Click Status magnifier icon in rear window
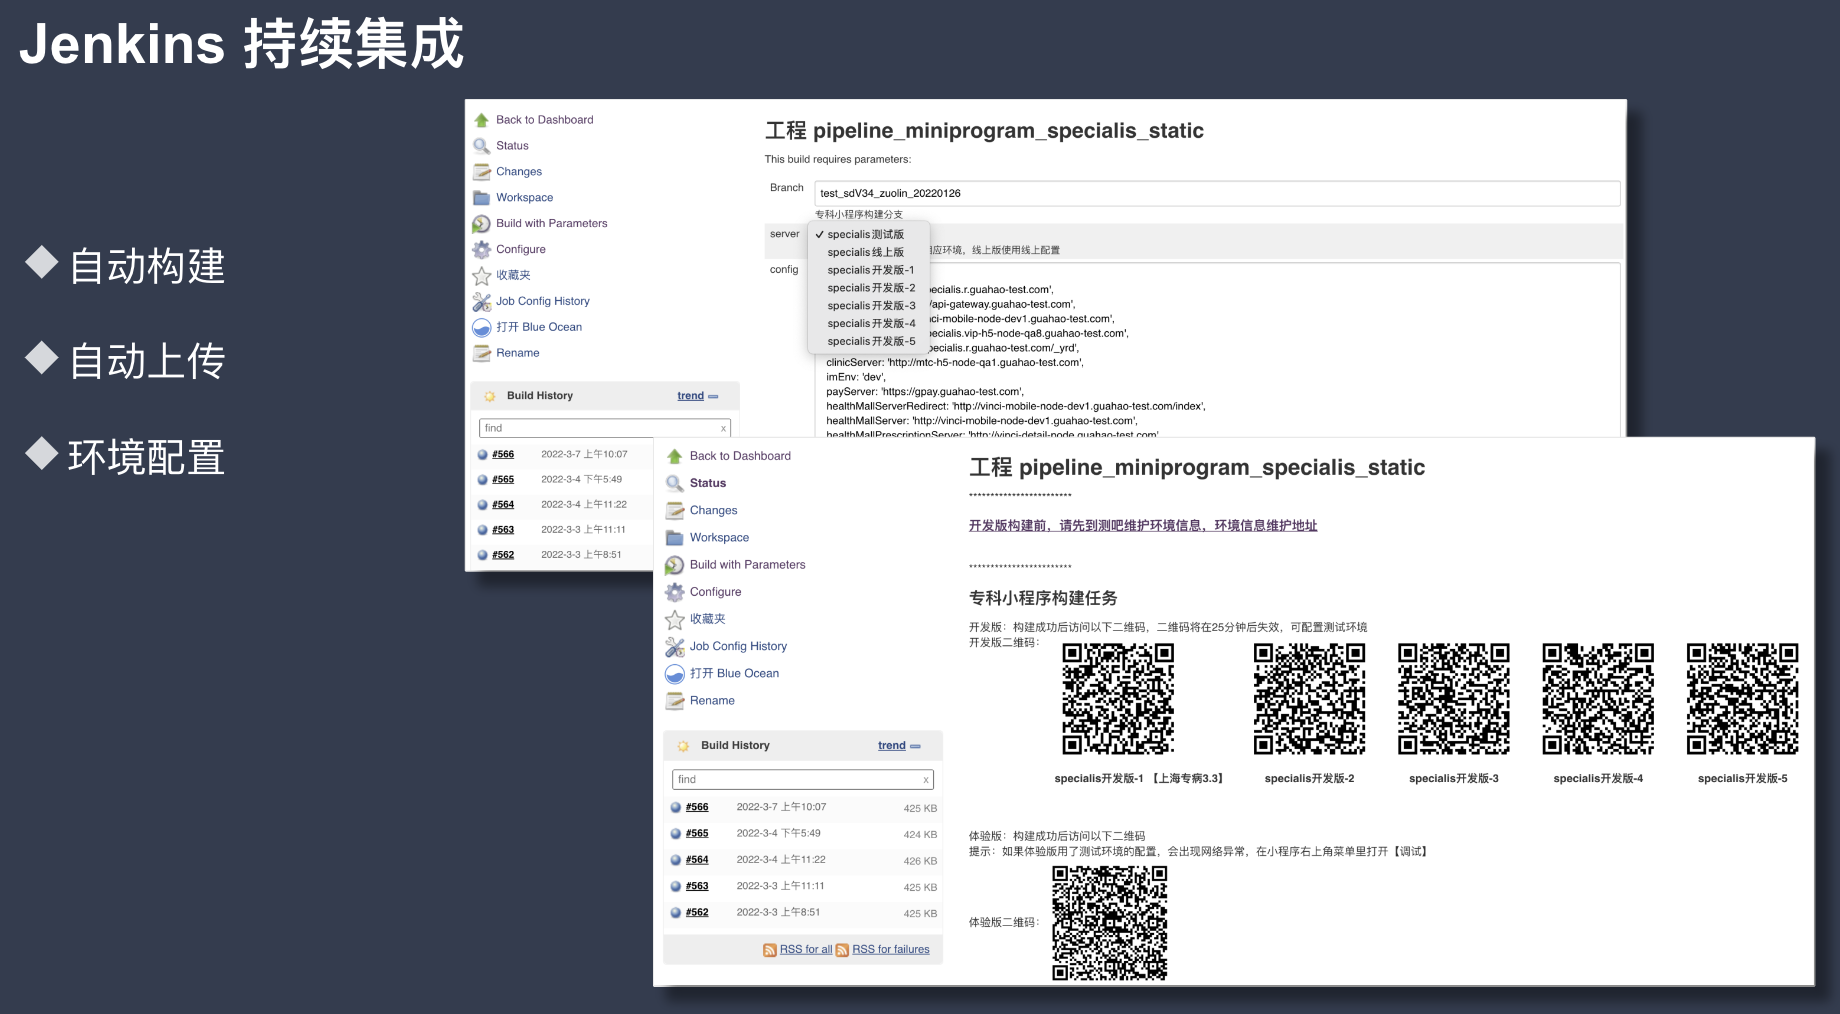The width and height of the screenshot is (1840, 1014). tap(481, 146)
